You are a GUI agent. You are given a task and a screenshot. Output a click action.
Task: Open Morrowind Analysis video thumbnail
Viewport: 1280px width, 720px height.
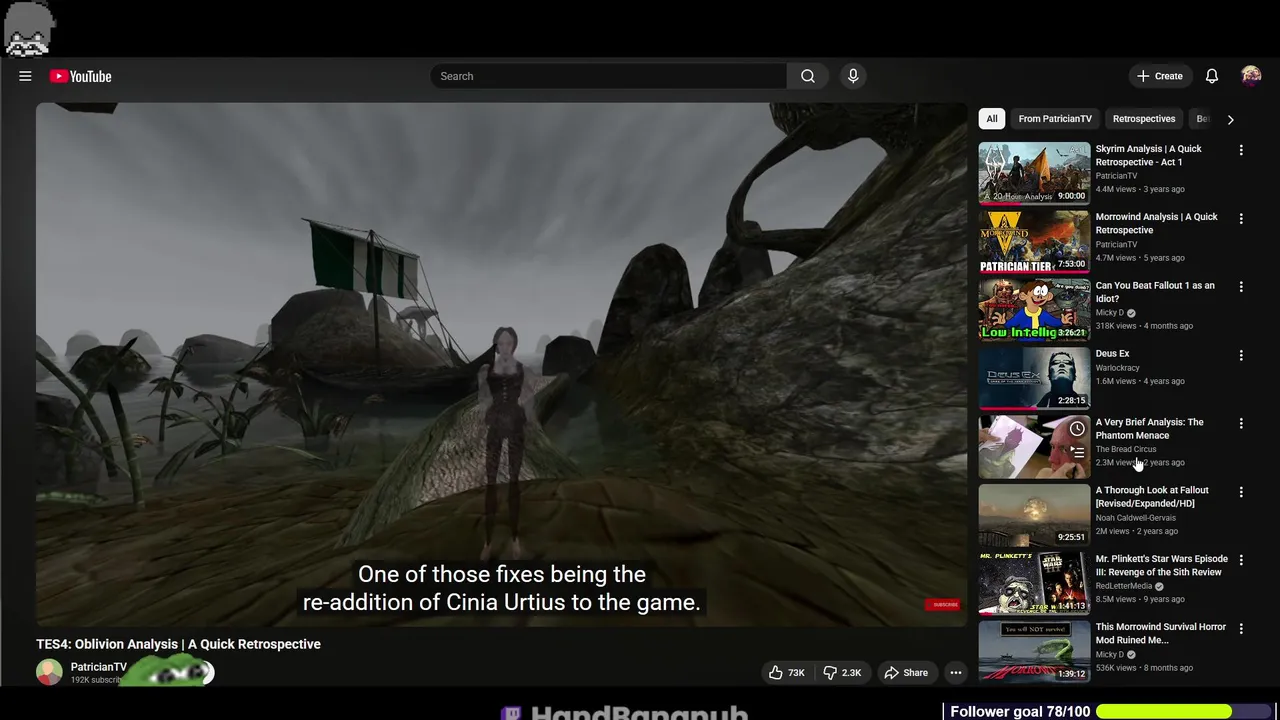(x=1034, y=241)
